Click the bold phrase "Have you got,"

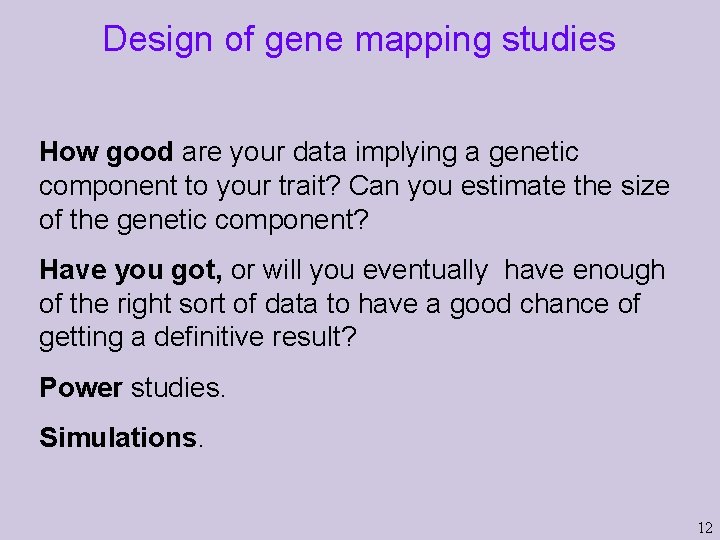(x=131, y=270)
